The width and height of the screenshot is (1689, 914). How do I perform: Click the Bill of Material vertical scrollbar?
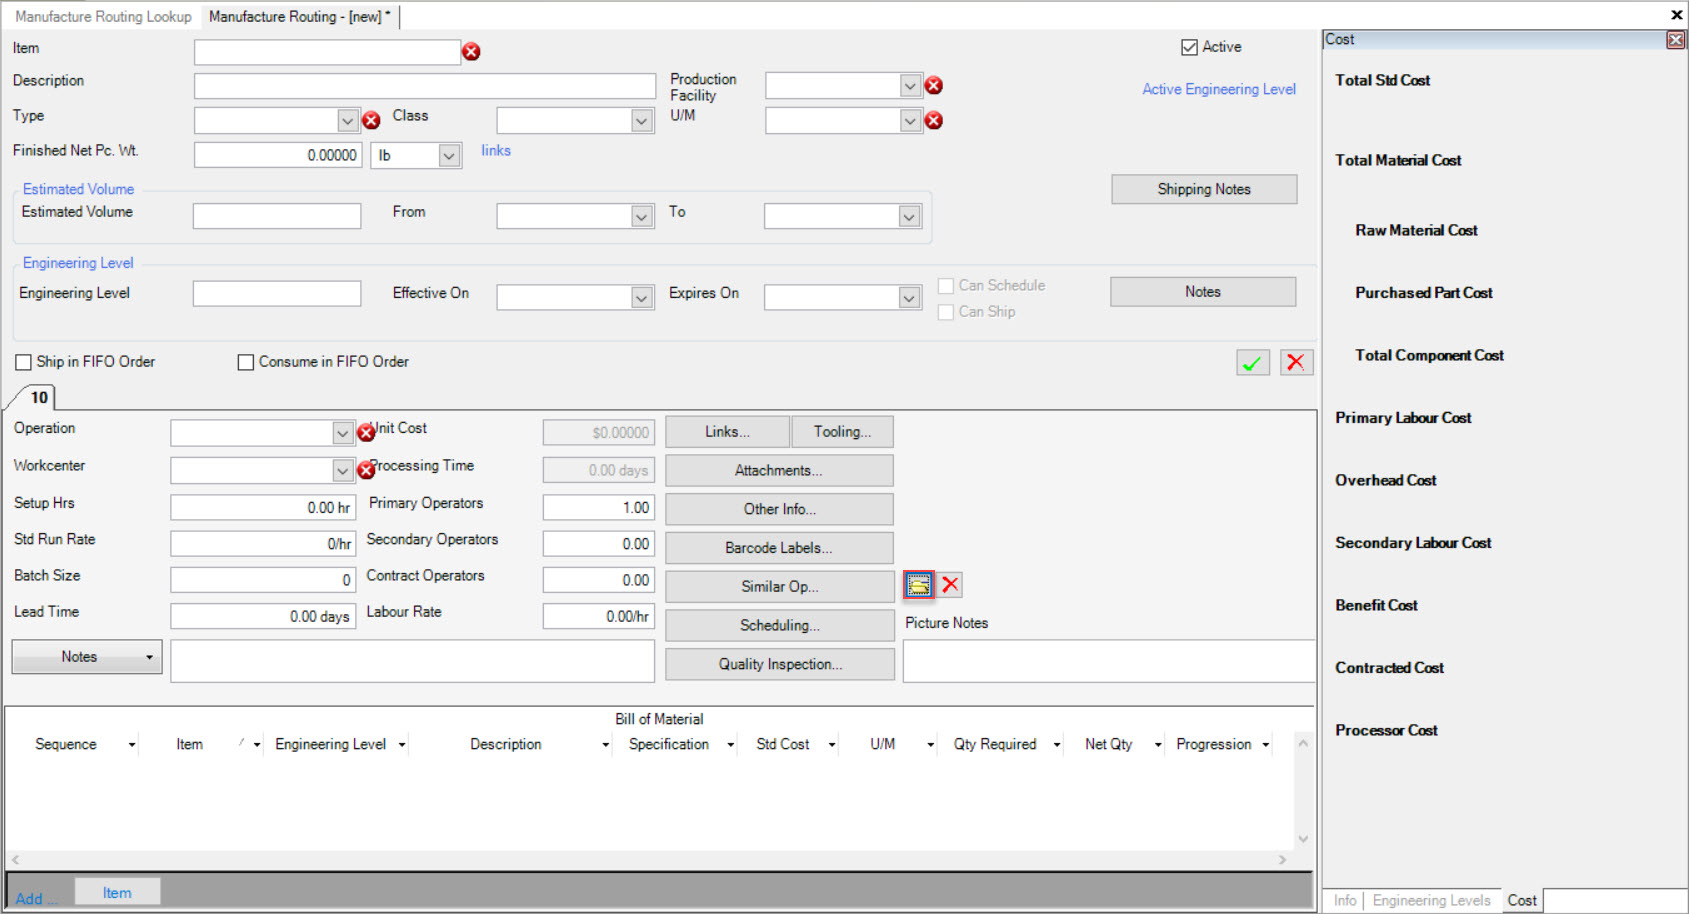point(1303,791)
